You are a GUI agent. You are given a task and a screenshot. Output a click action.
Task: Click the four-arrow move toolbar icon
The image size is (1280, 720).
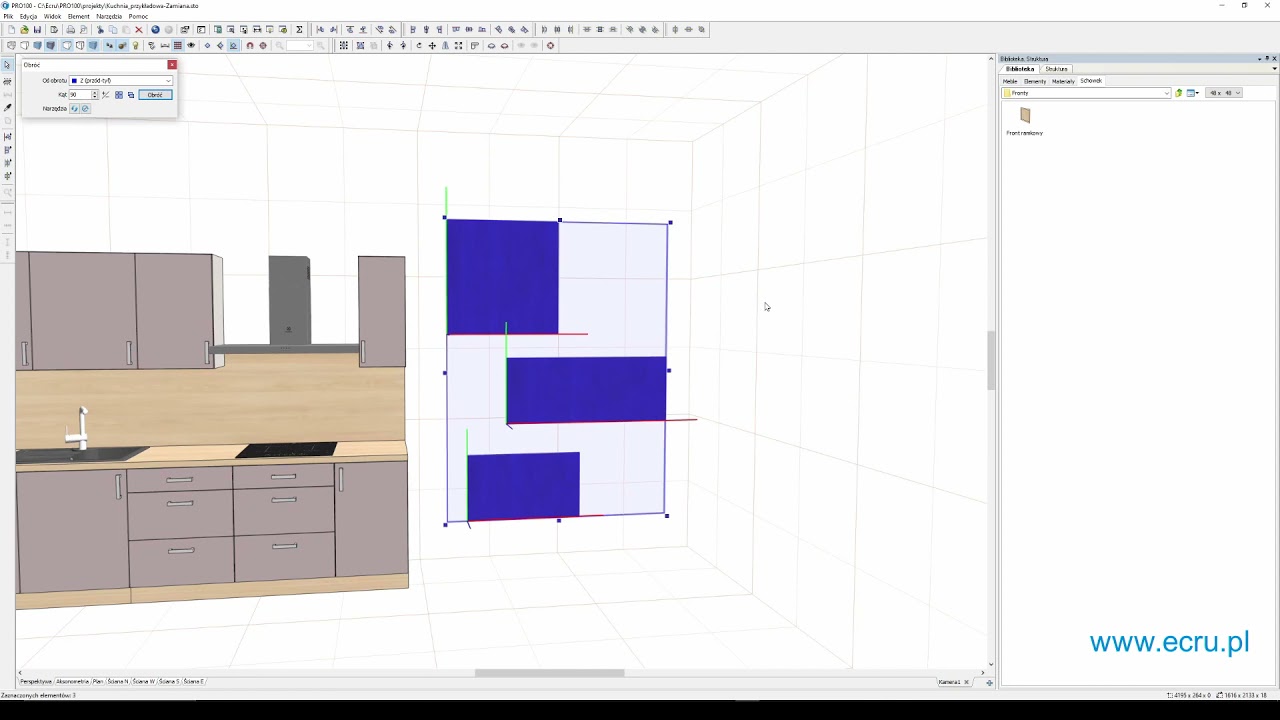[x=432, y=46]
